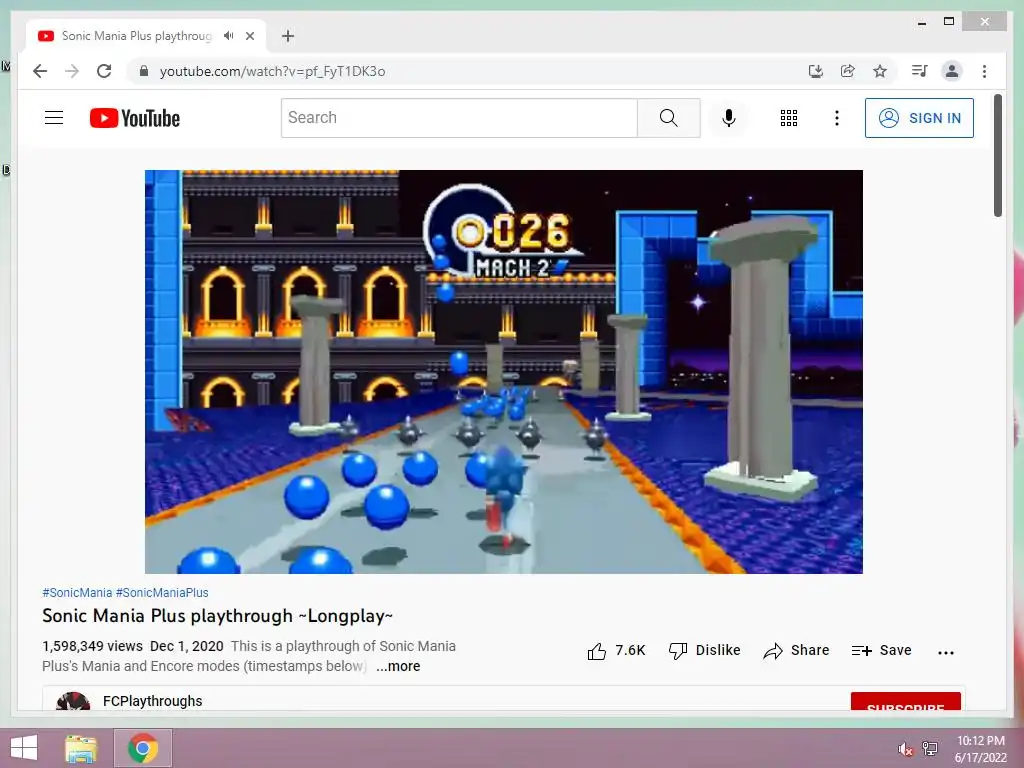Save video to a playlist
Image resolution: width=1024 pixels, height=768 pixels.
tap(881, 650)
